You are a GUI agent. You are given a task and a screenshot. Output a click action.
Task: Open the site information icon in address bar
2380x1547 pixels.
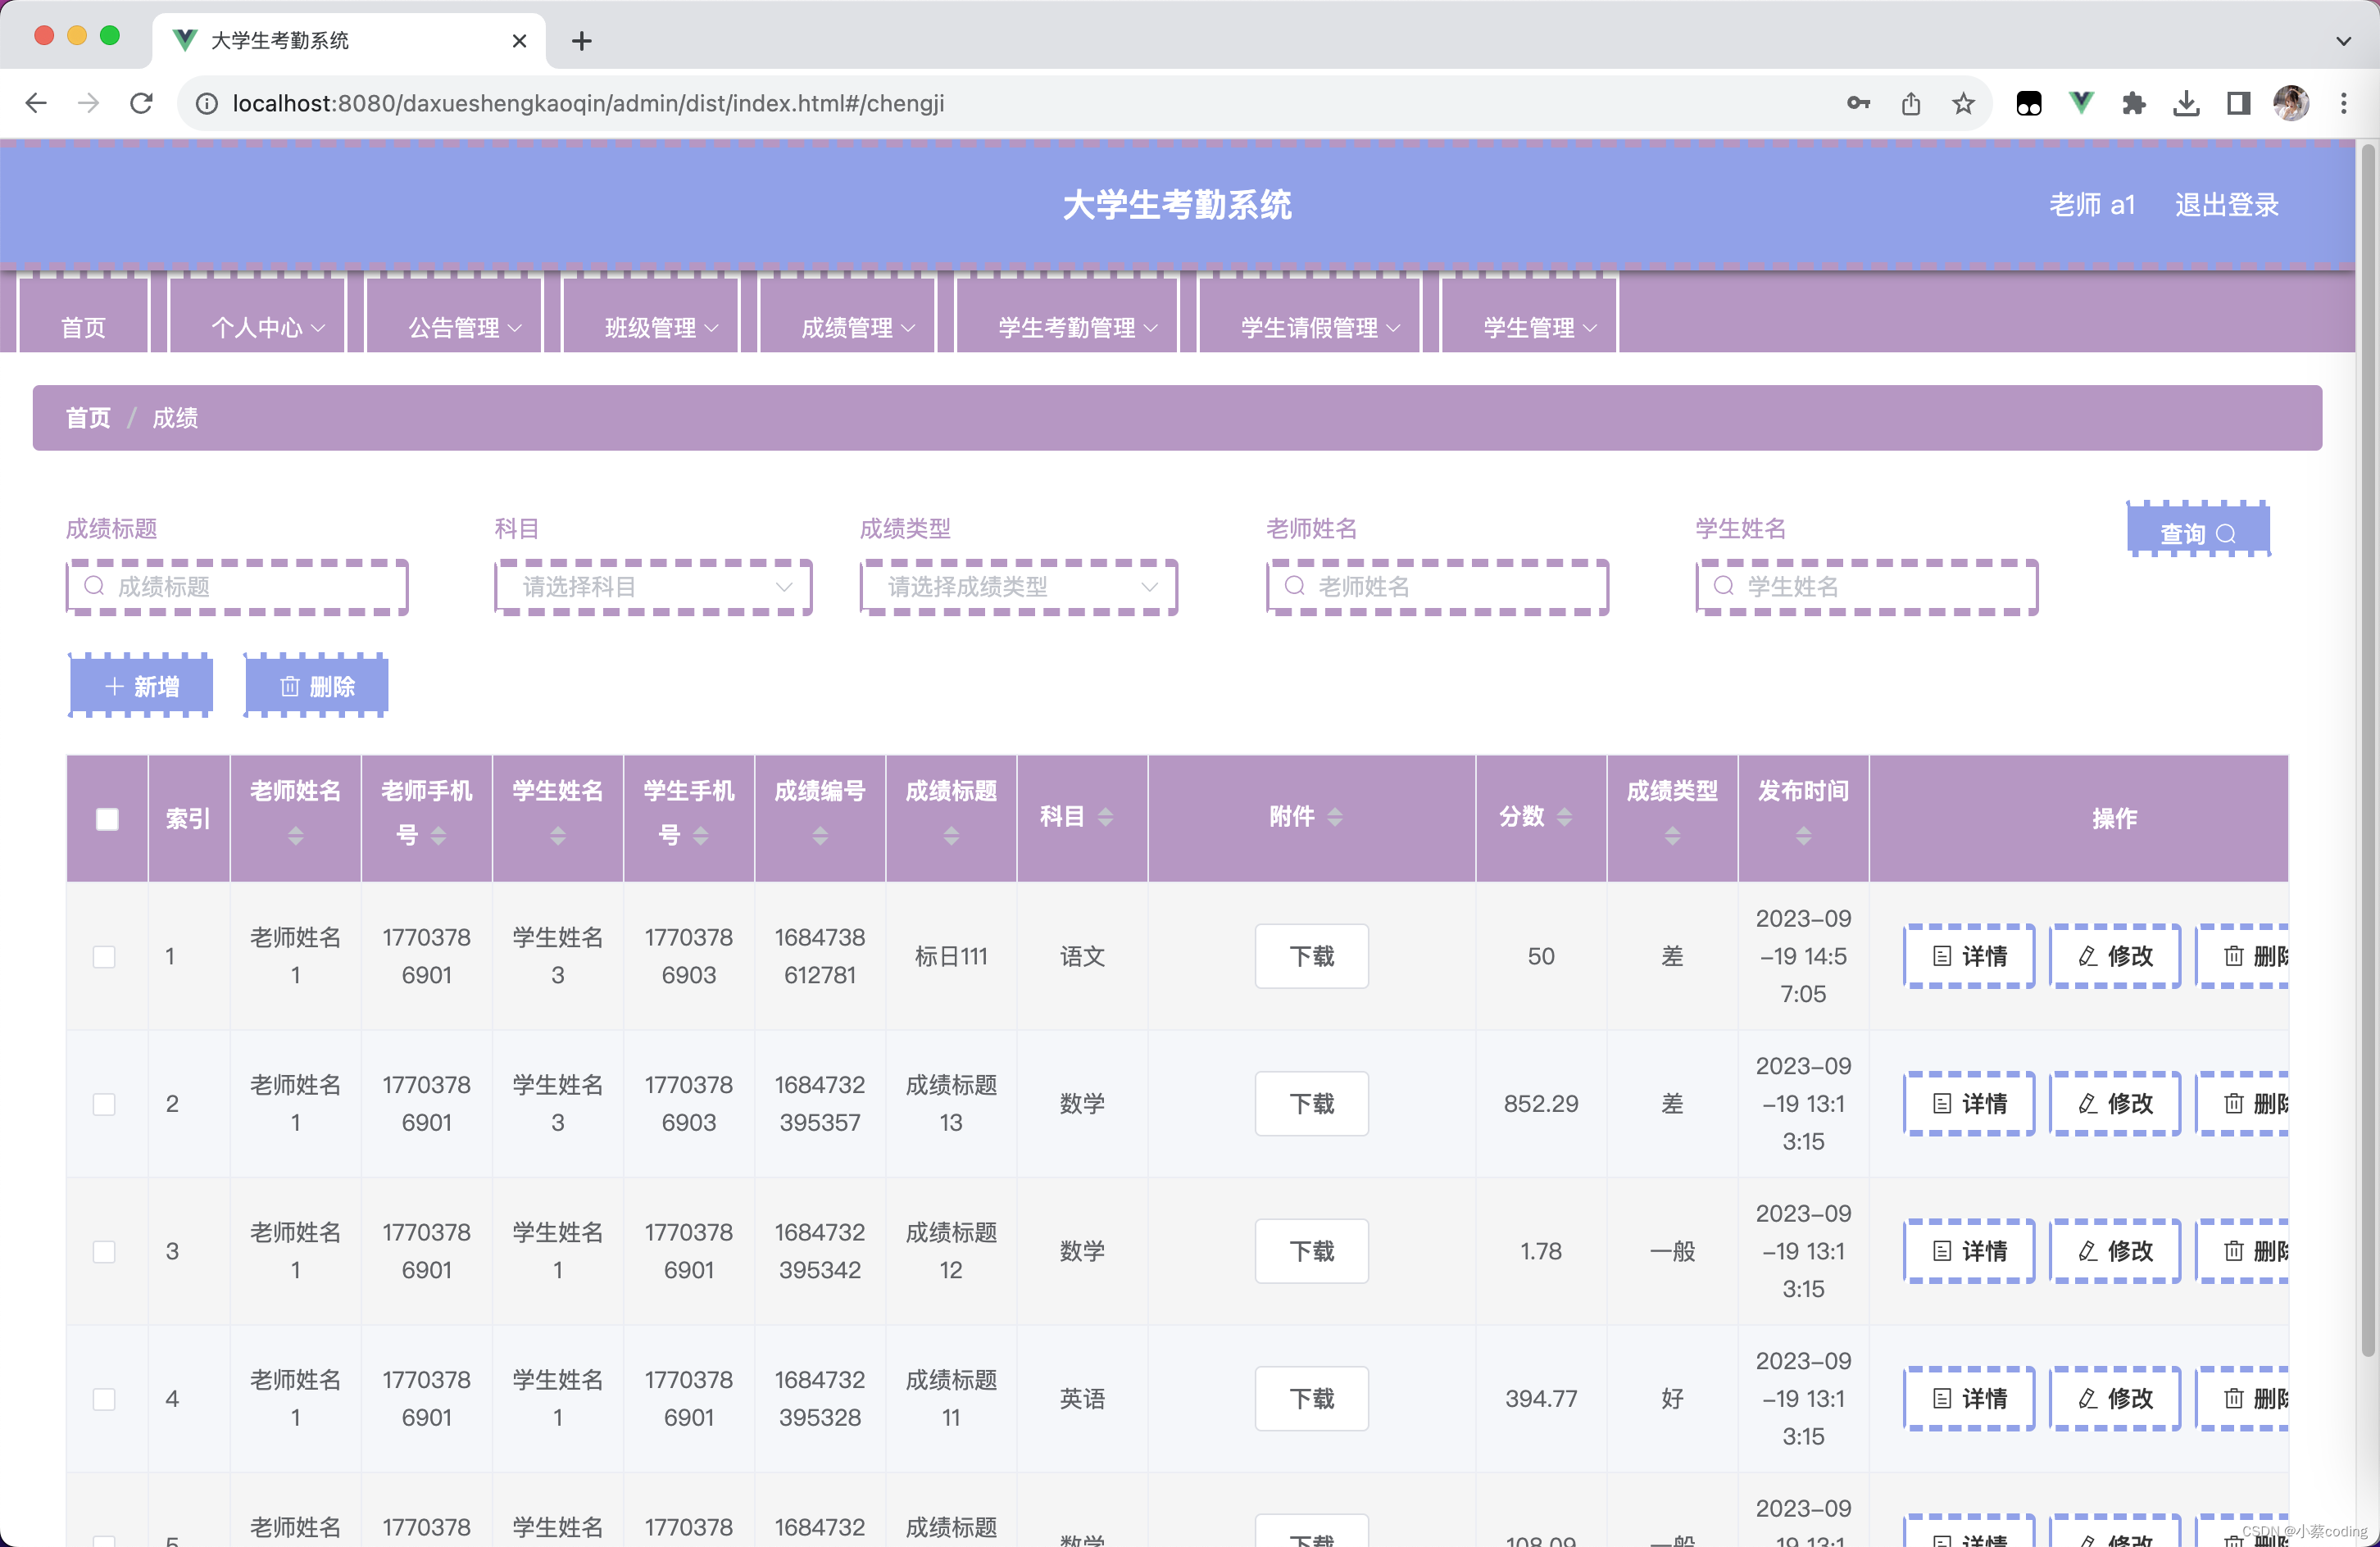pos(206,103)
